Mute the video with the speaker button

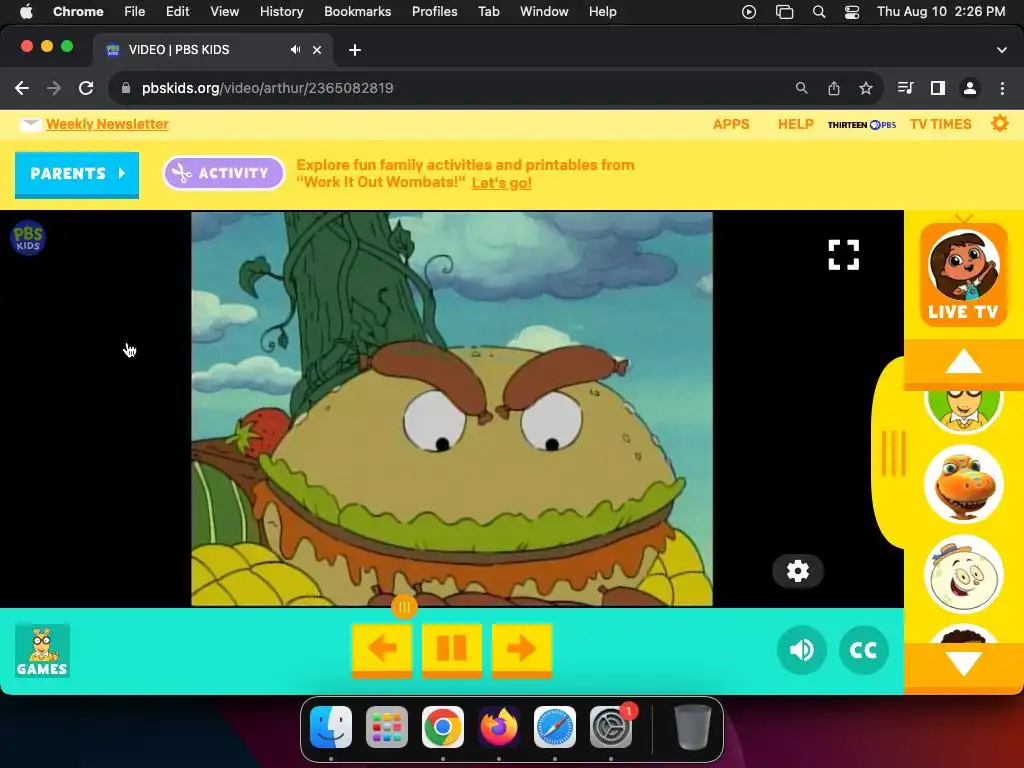click(x=801, y=650)
